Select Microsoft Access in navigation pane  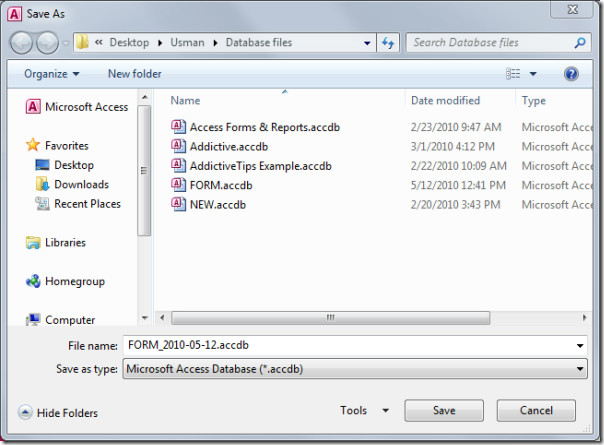point(77,107)
